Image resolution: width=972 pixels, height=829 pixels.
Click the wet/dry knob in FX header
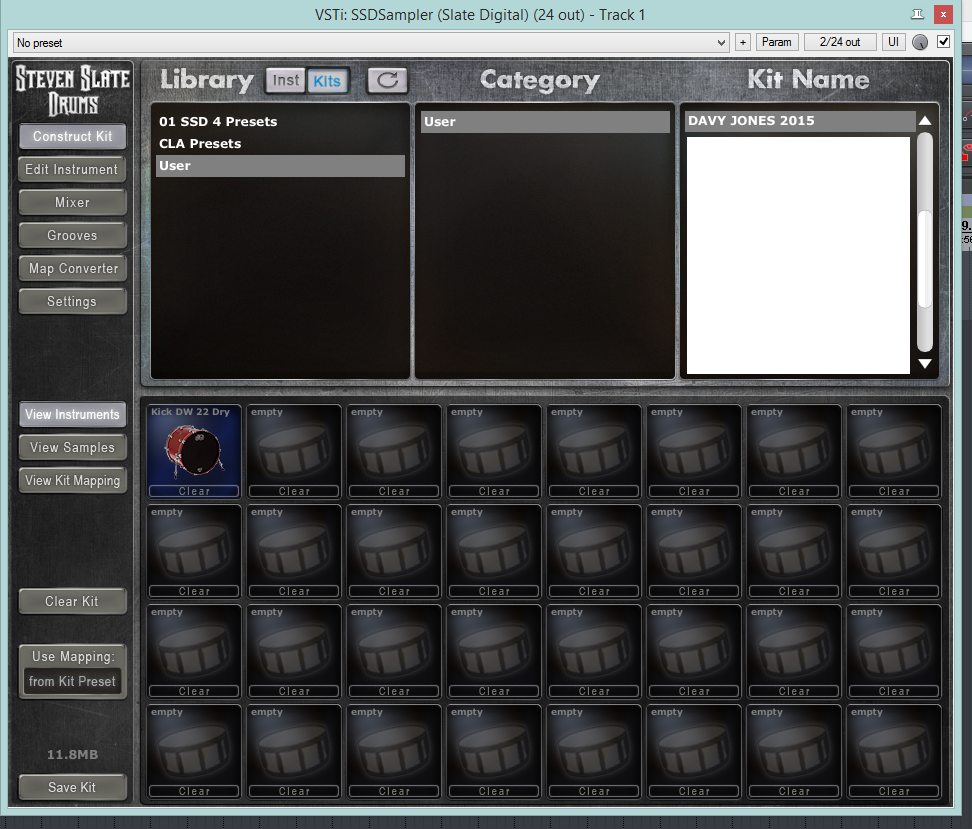[x=920, y=42]
